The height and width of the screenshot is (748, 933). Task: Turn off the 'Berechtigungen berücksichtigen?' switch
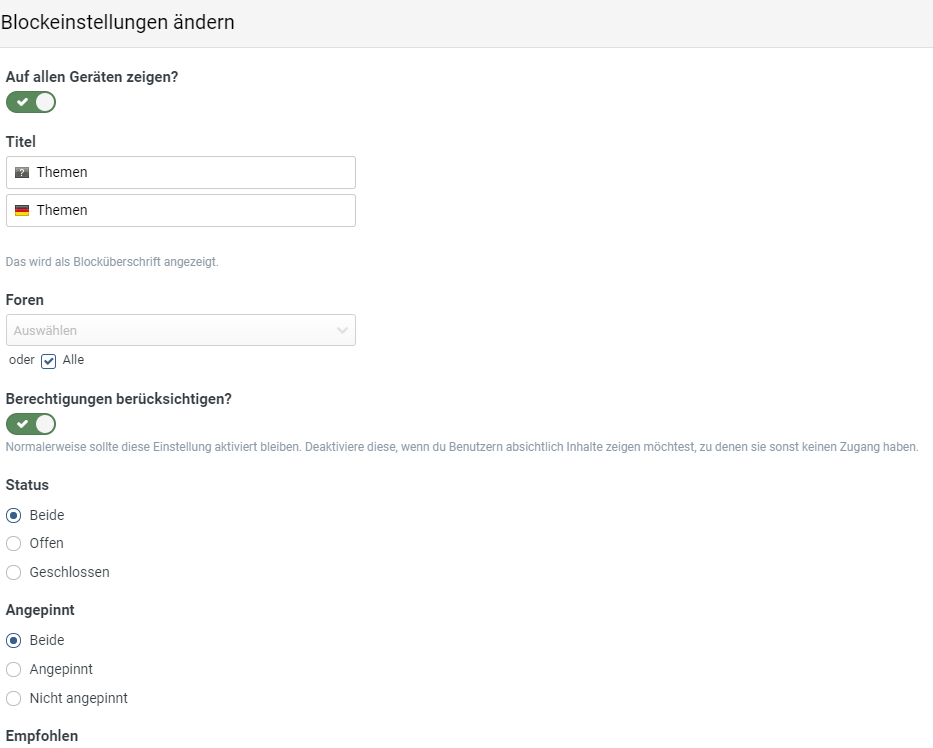[30, 424]
